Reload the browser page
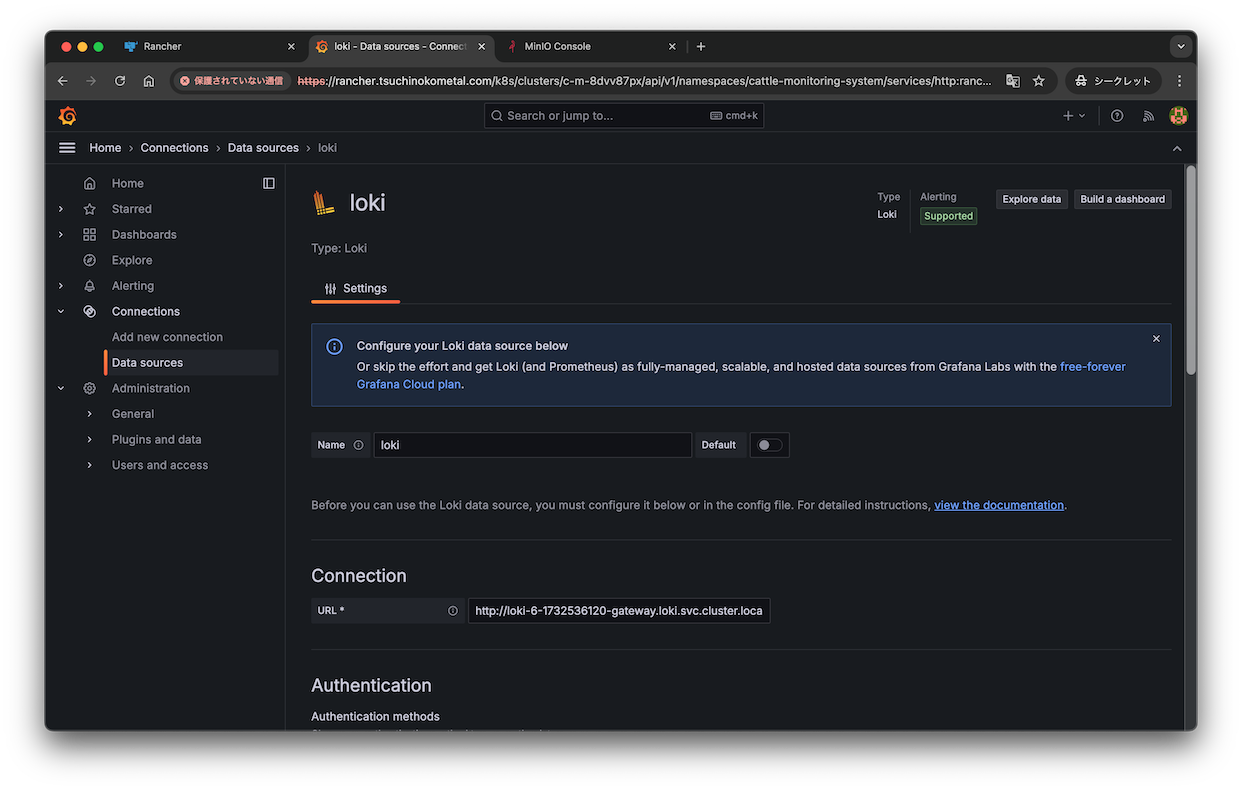 tap(120, 81)
